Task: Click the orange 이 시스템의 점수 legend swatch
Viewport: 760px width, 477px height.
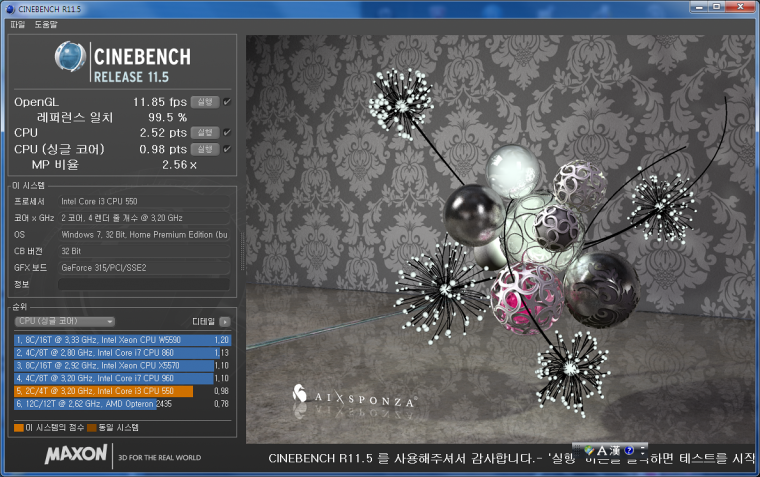Action: (19, 428)
